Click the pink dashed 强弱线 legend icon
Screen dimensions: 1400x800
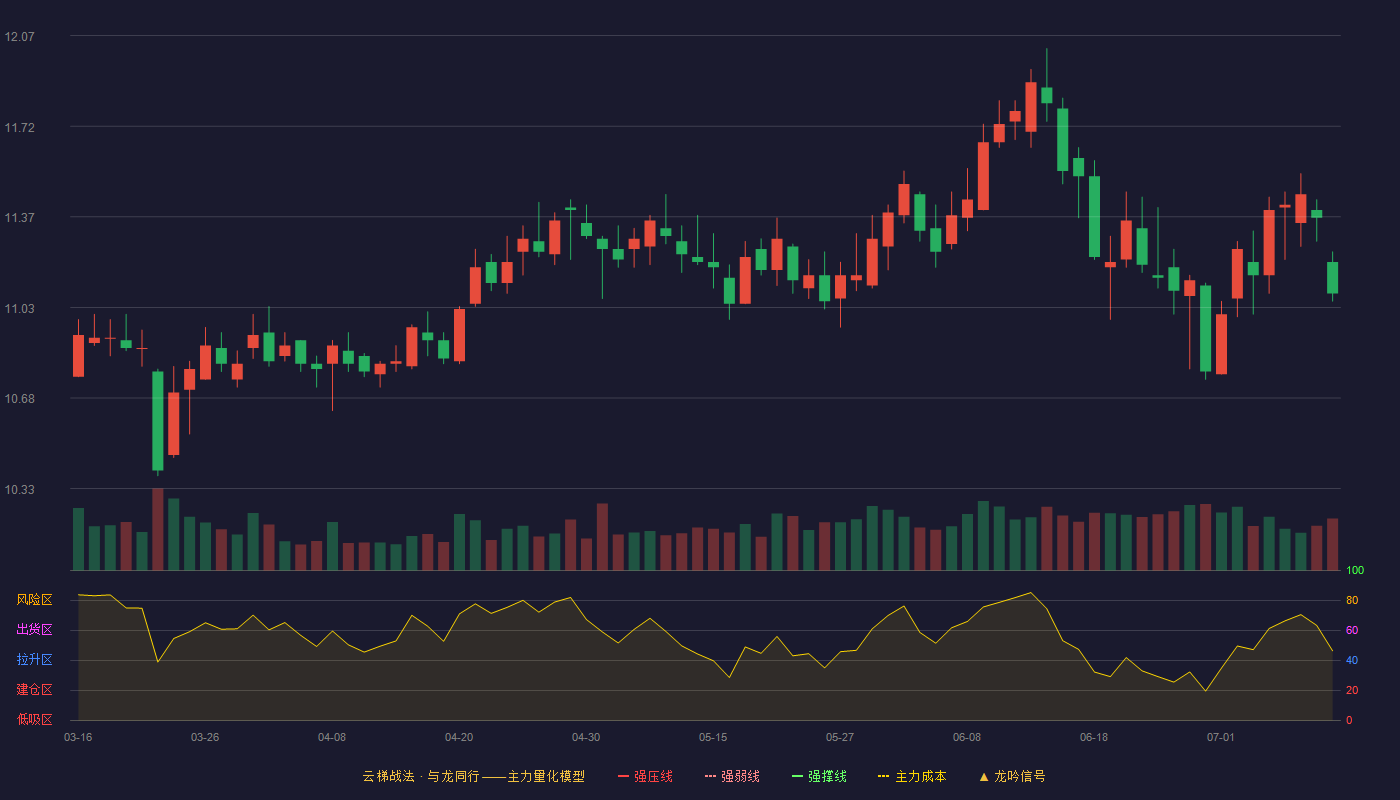pyautogui.click(x=711, y=776)
